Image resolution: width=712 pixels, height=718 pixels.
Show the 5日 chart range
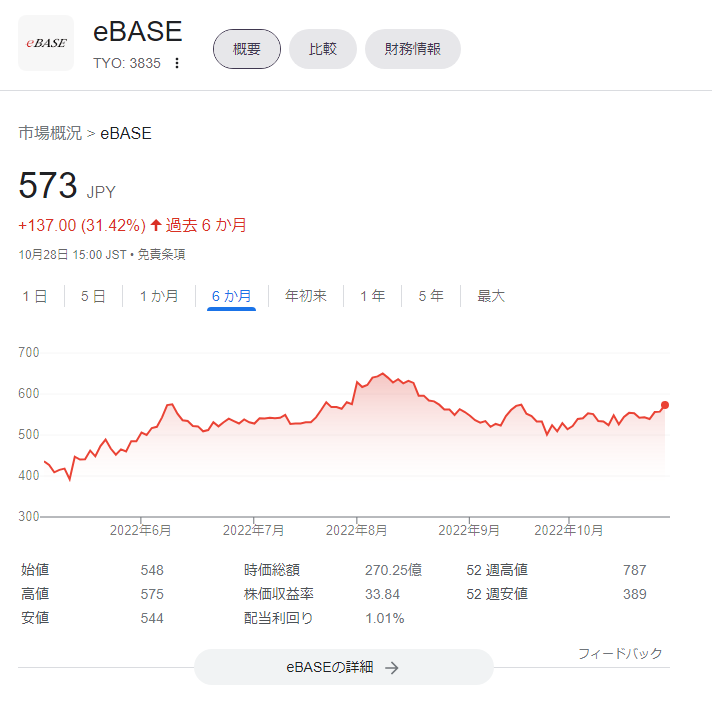click(x=93, y=296)
